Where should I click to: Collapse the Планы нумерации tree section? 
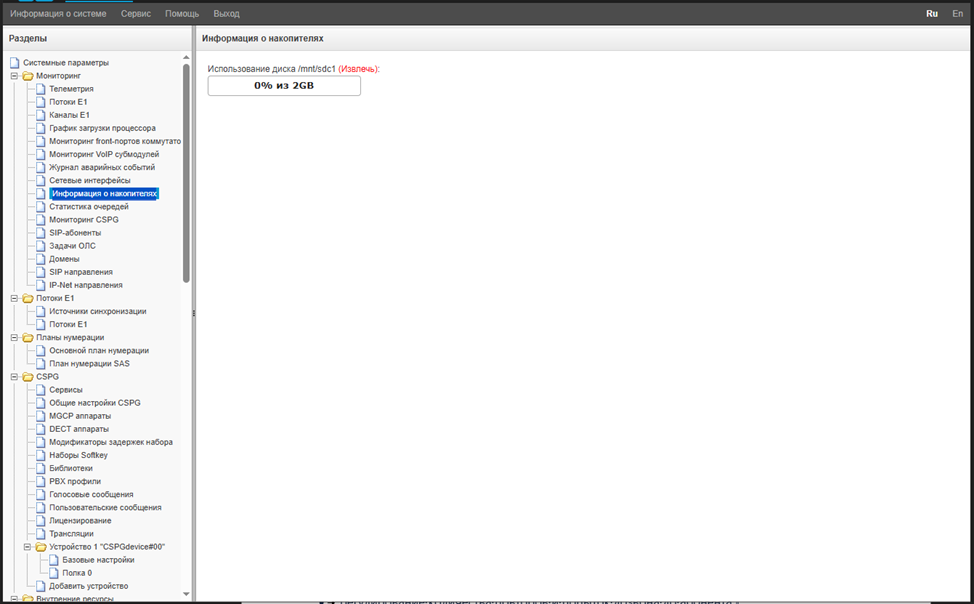pyautogui.click(x=14, y=338)
